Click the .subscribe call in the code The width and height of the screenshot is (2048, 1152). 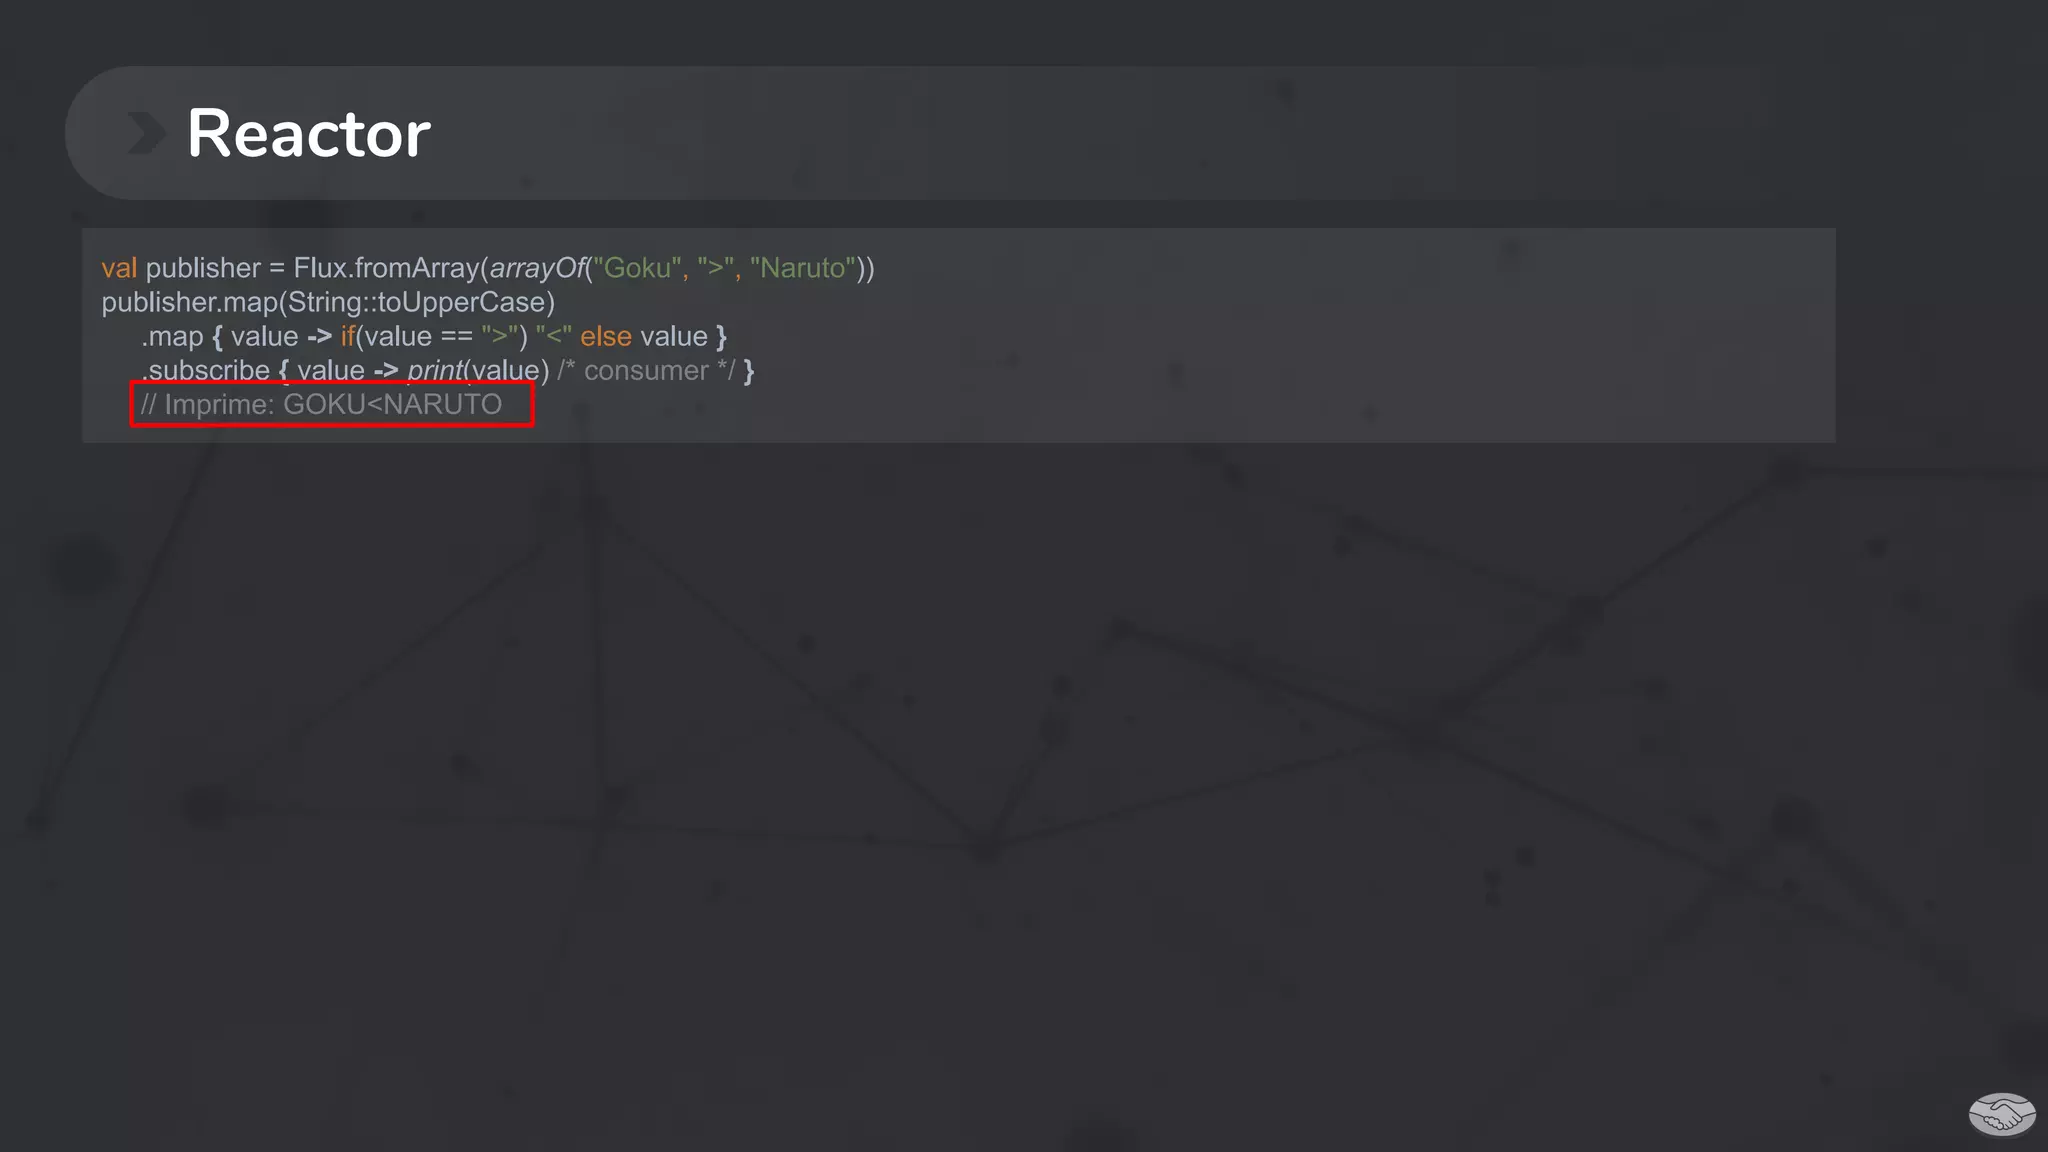click(206, 371)
